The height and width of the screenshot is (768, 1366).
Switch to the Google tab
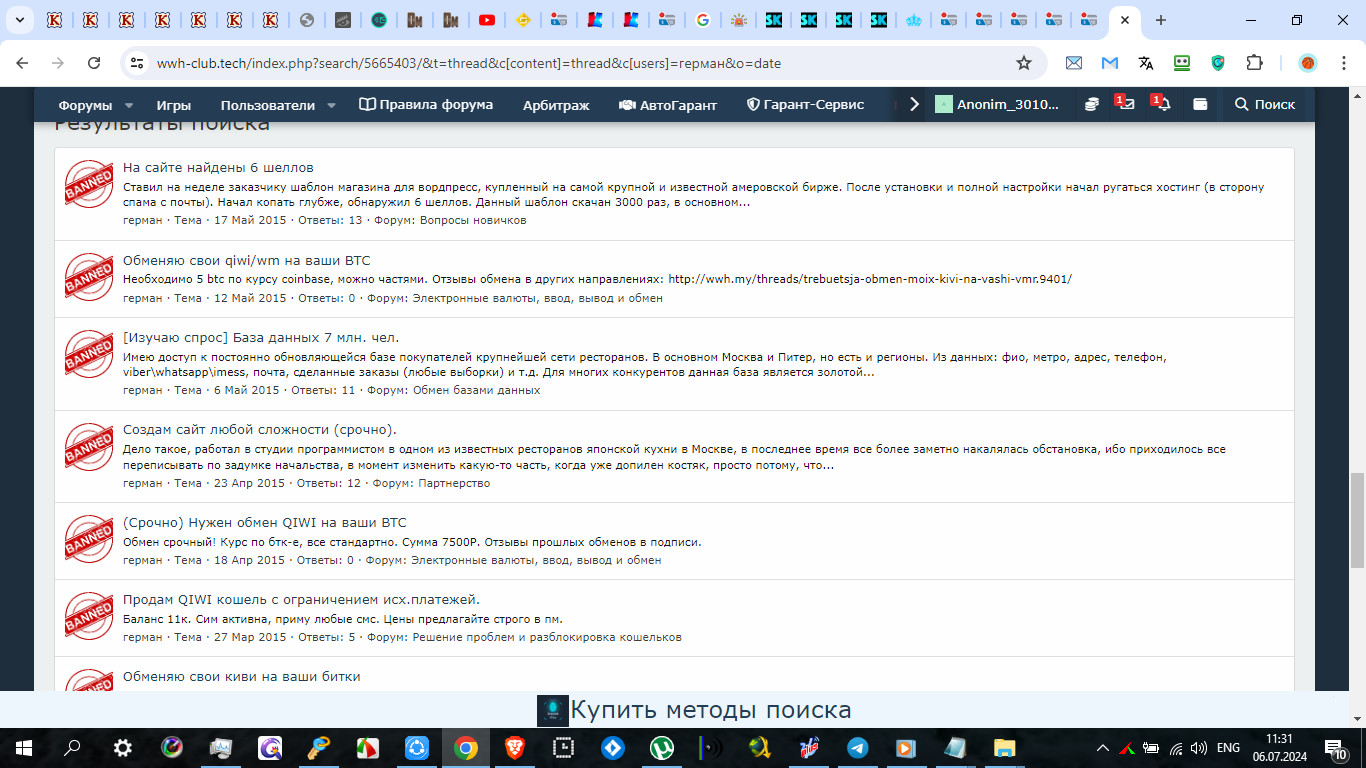703,20
